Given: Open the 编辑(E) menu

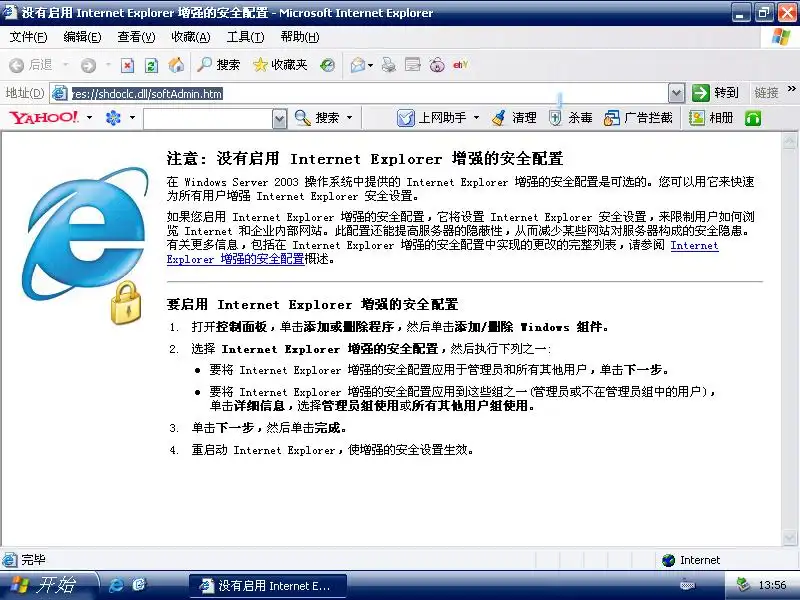Looking at the screenshot, I should point(82,37).
